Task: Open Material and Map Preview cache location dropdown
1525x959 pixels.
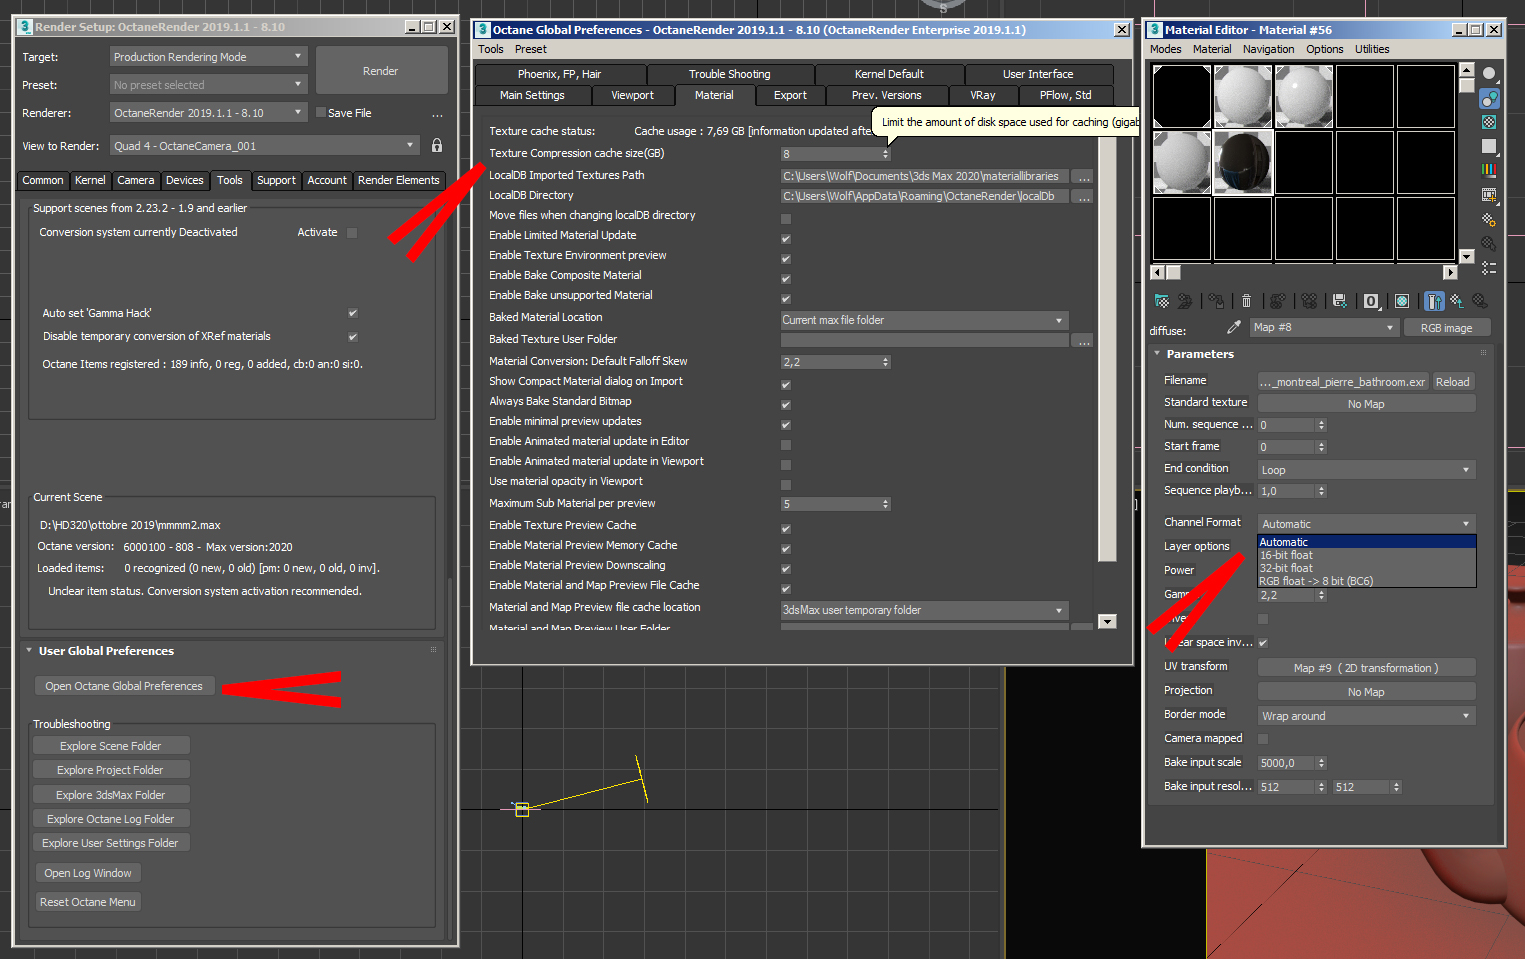Action: point(924,610)
